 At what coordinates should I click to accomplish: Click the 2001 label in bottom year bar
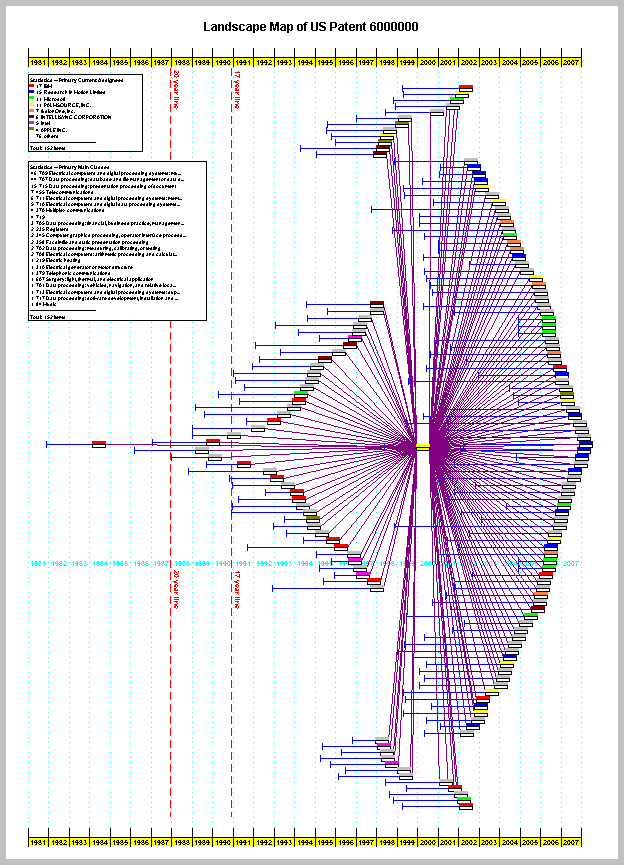[449, 842]
